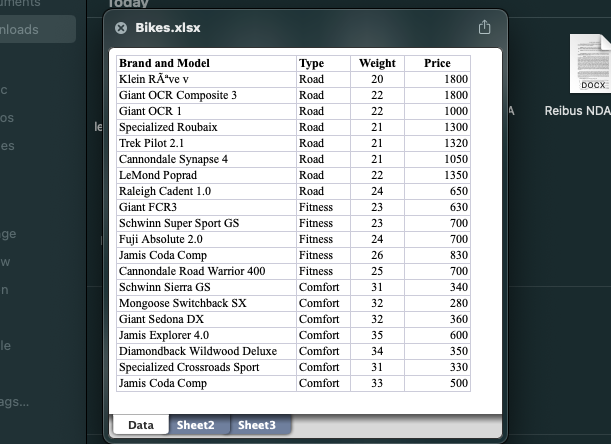The width and height of the screenshot is (611, 444).
Task: Switch to the Sheet2 tab
Action: pyautogui.click(x=195, y=425)
